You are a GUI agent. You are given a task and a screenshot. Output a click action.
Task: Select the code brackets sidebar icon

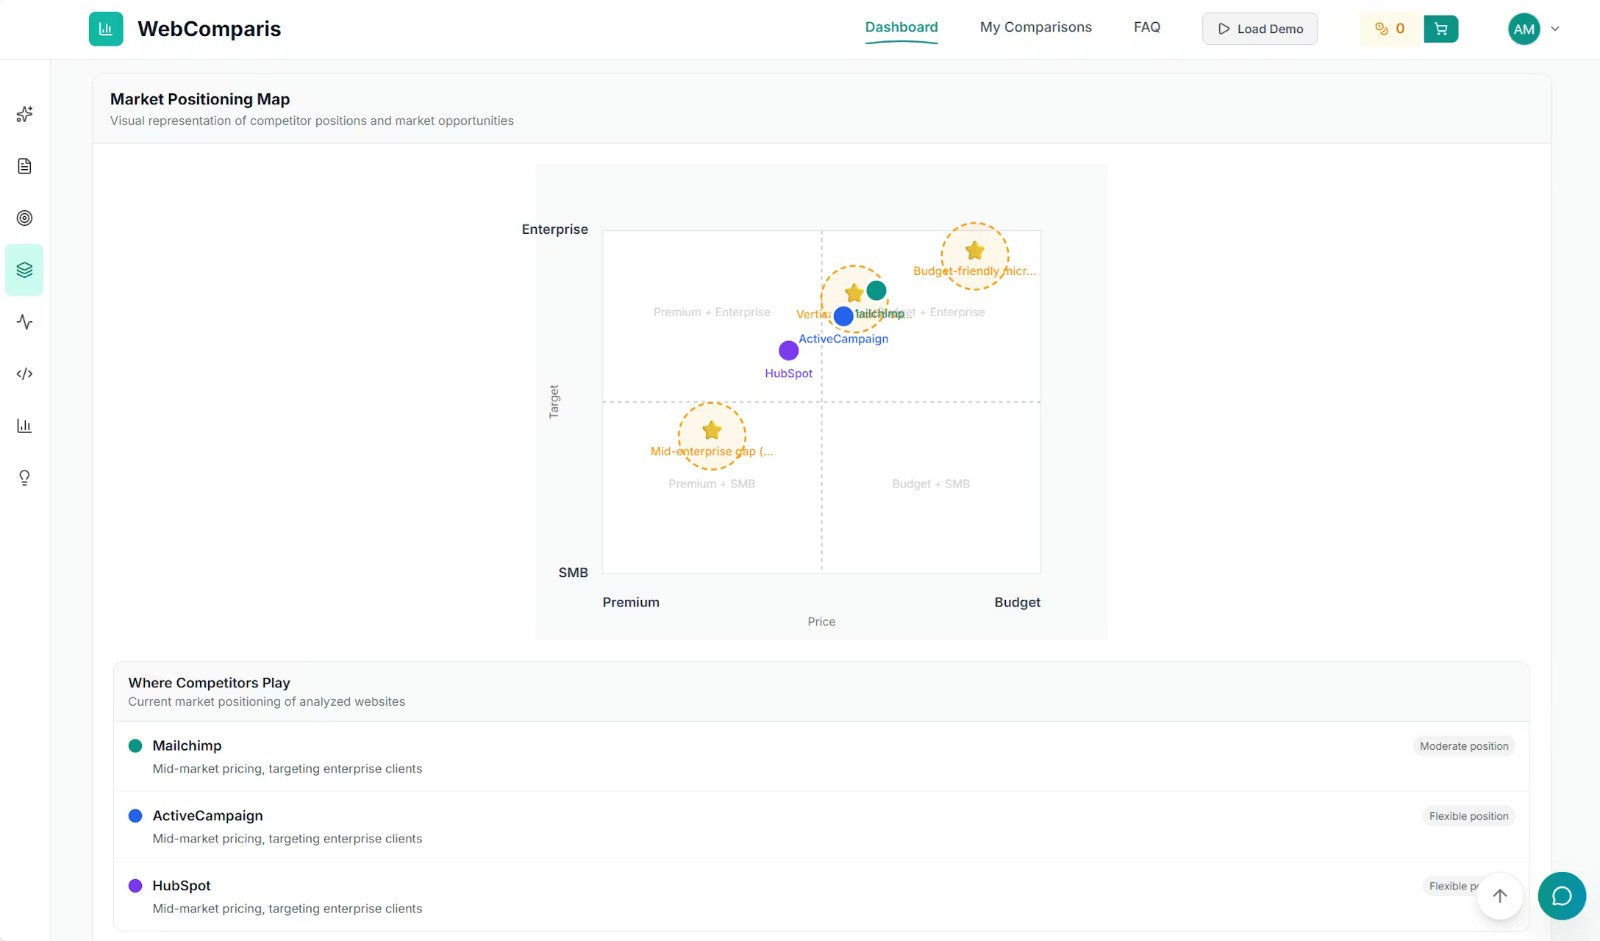pos(25,374)
